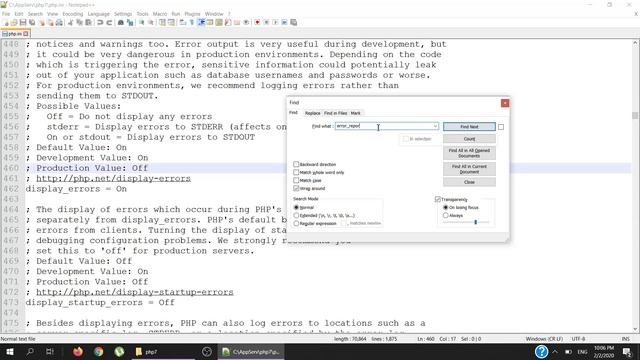Click the Redo toolbar icon
This screenshot has width=640, height=360.
(x=109, y=23)
